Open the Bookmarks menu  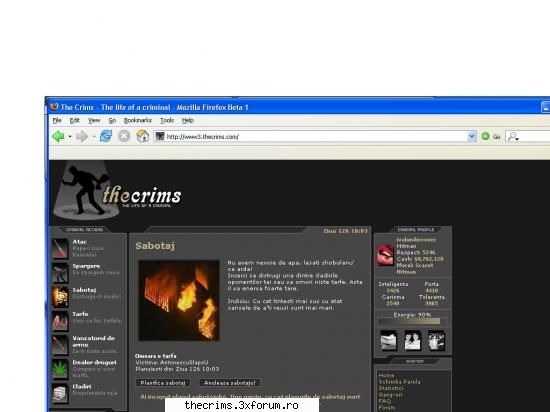pos(138,120)
